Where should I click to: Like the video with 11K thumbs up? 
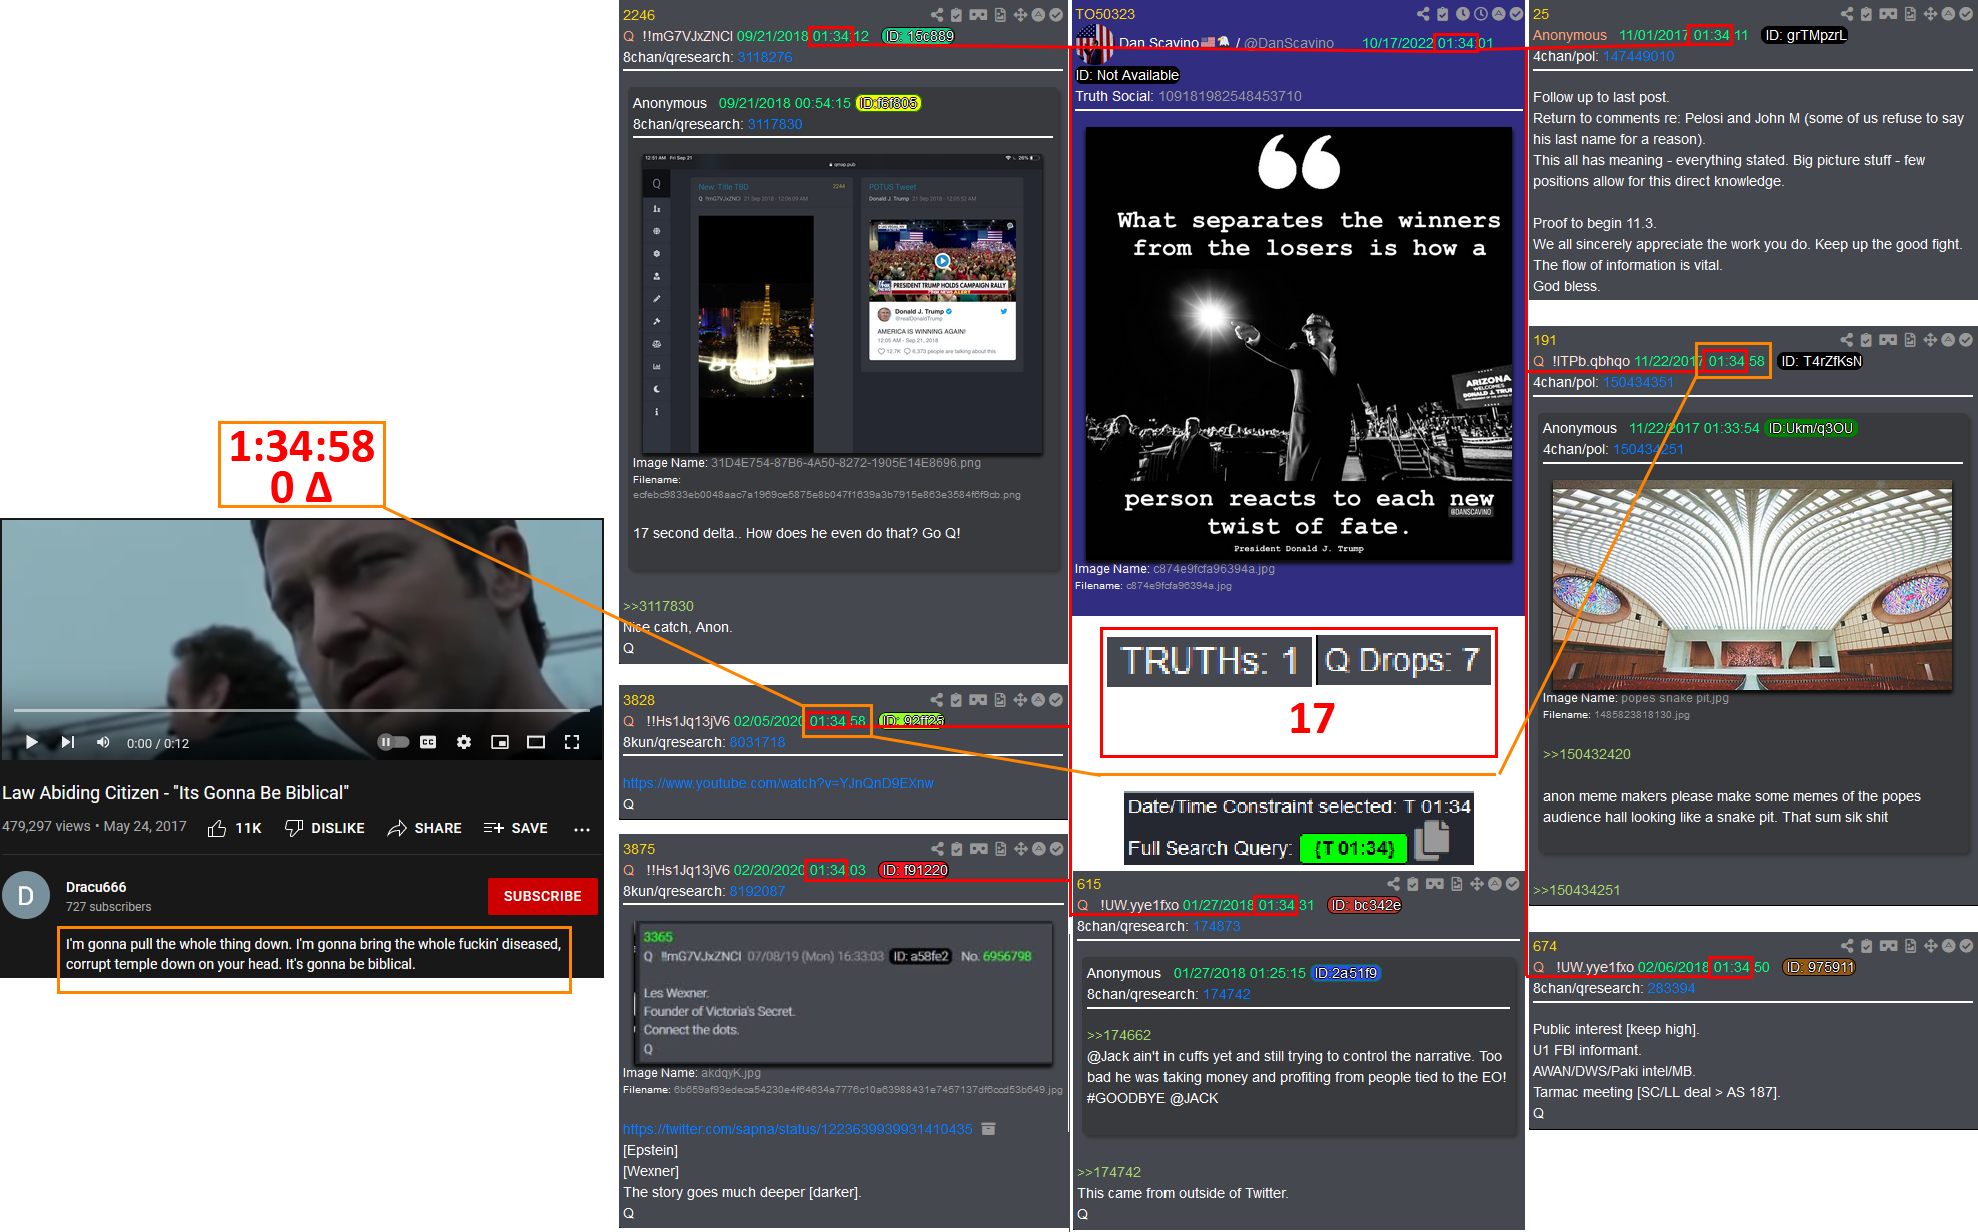coord(234,828)
